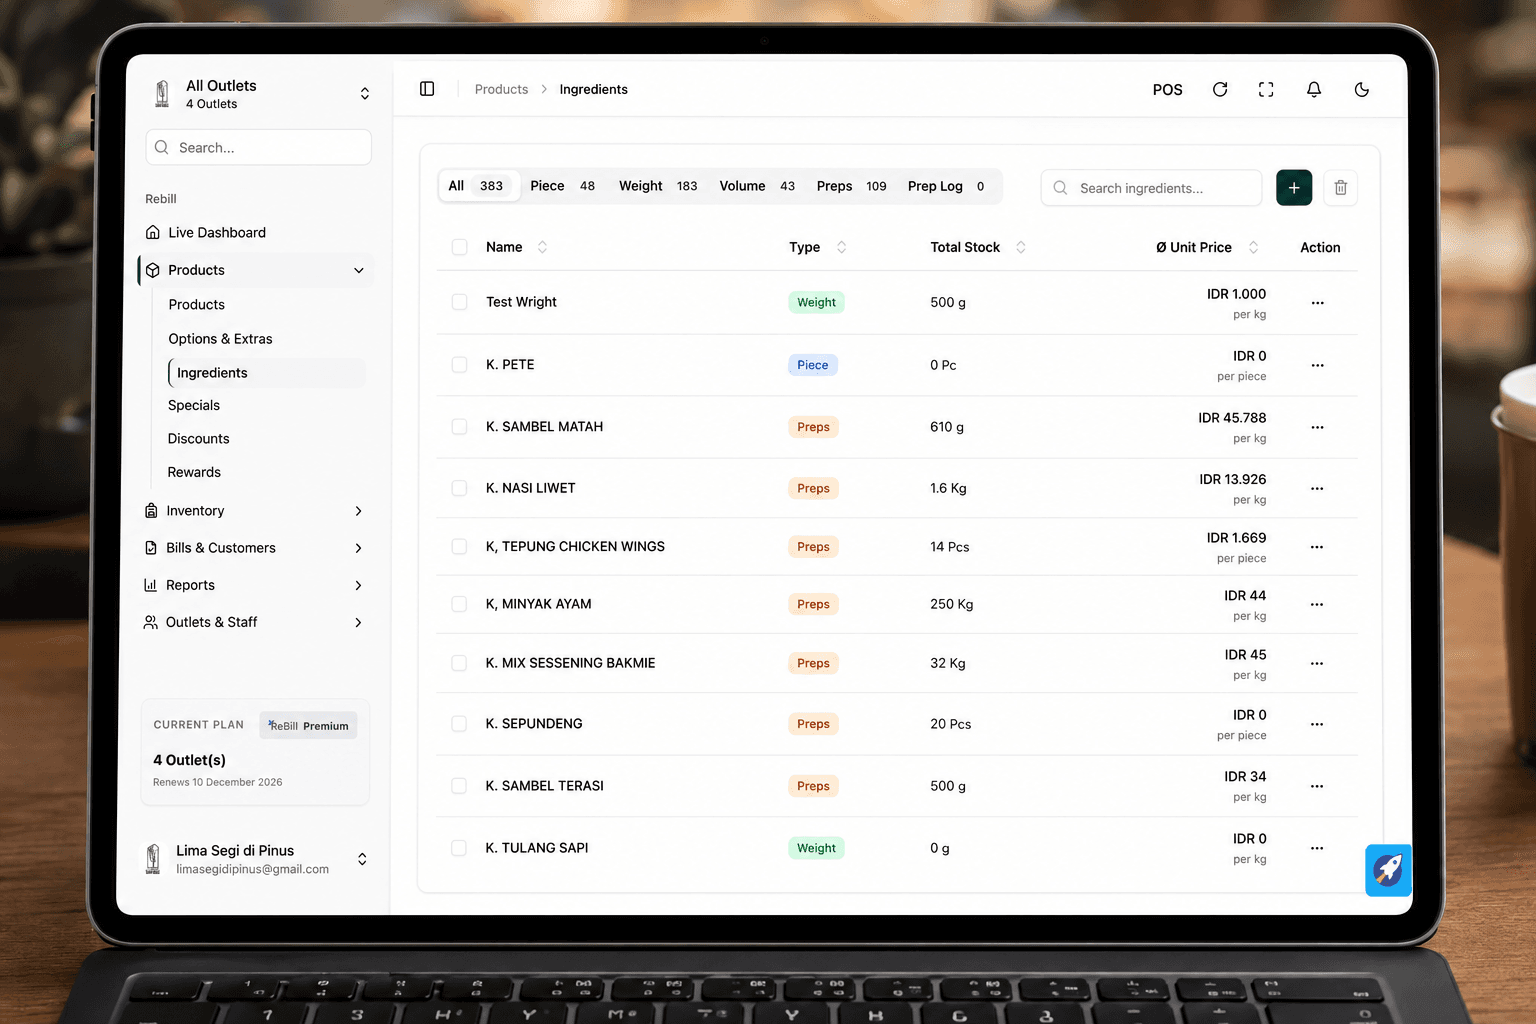The height and width of the screenshot is (1024, 1536).
Task: Select the Volume 43 tab
Action: click(757, 186)
